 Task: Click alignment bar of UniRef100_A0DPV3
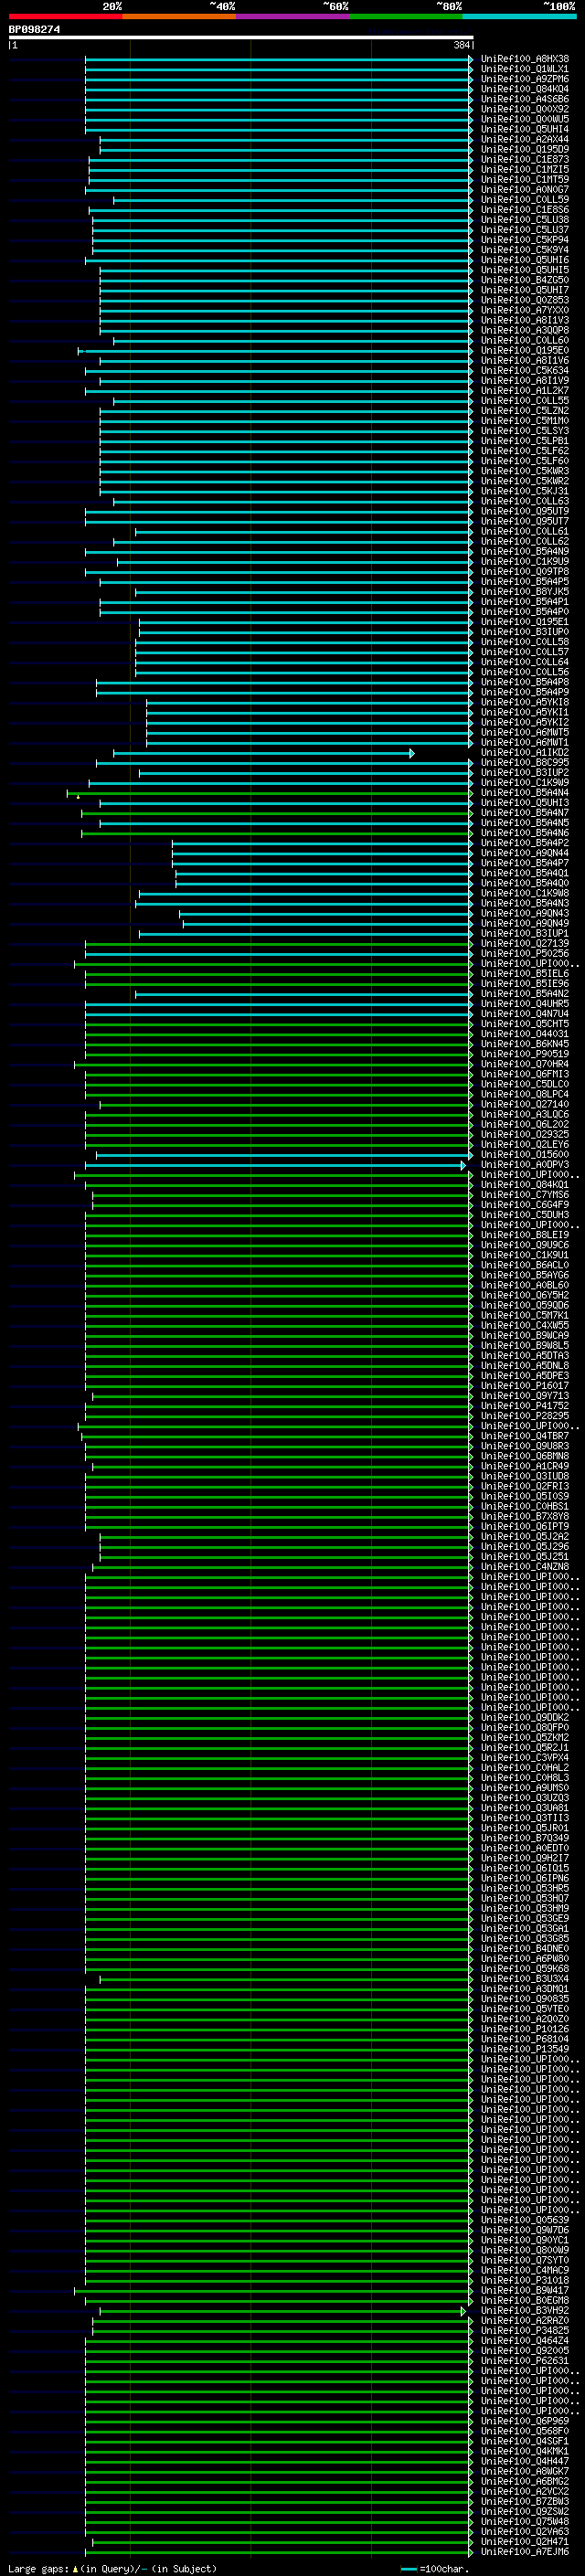click(x=276, y=1165)
